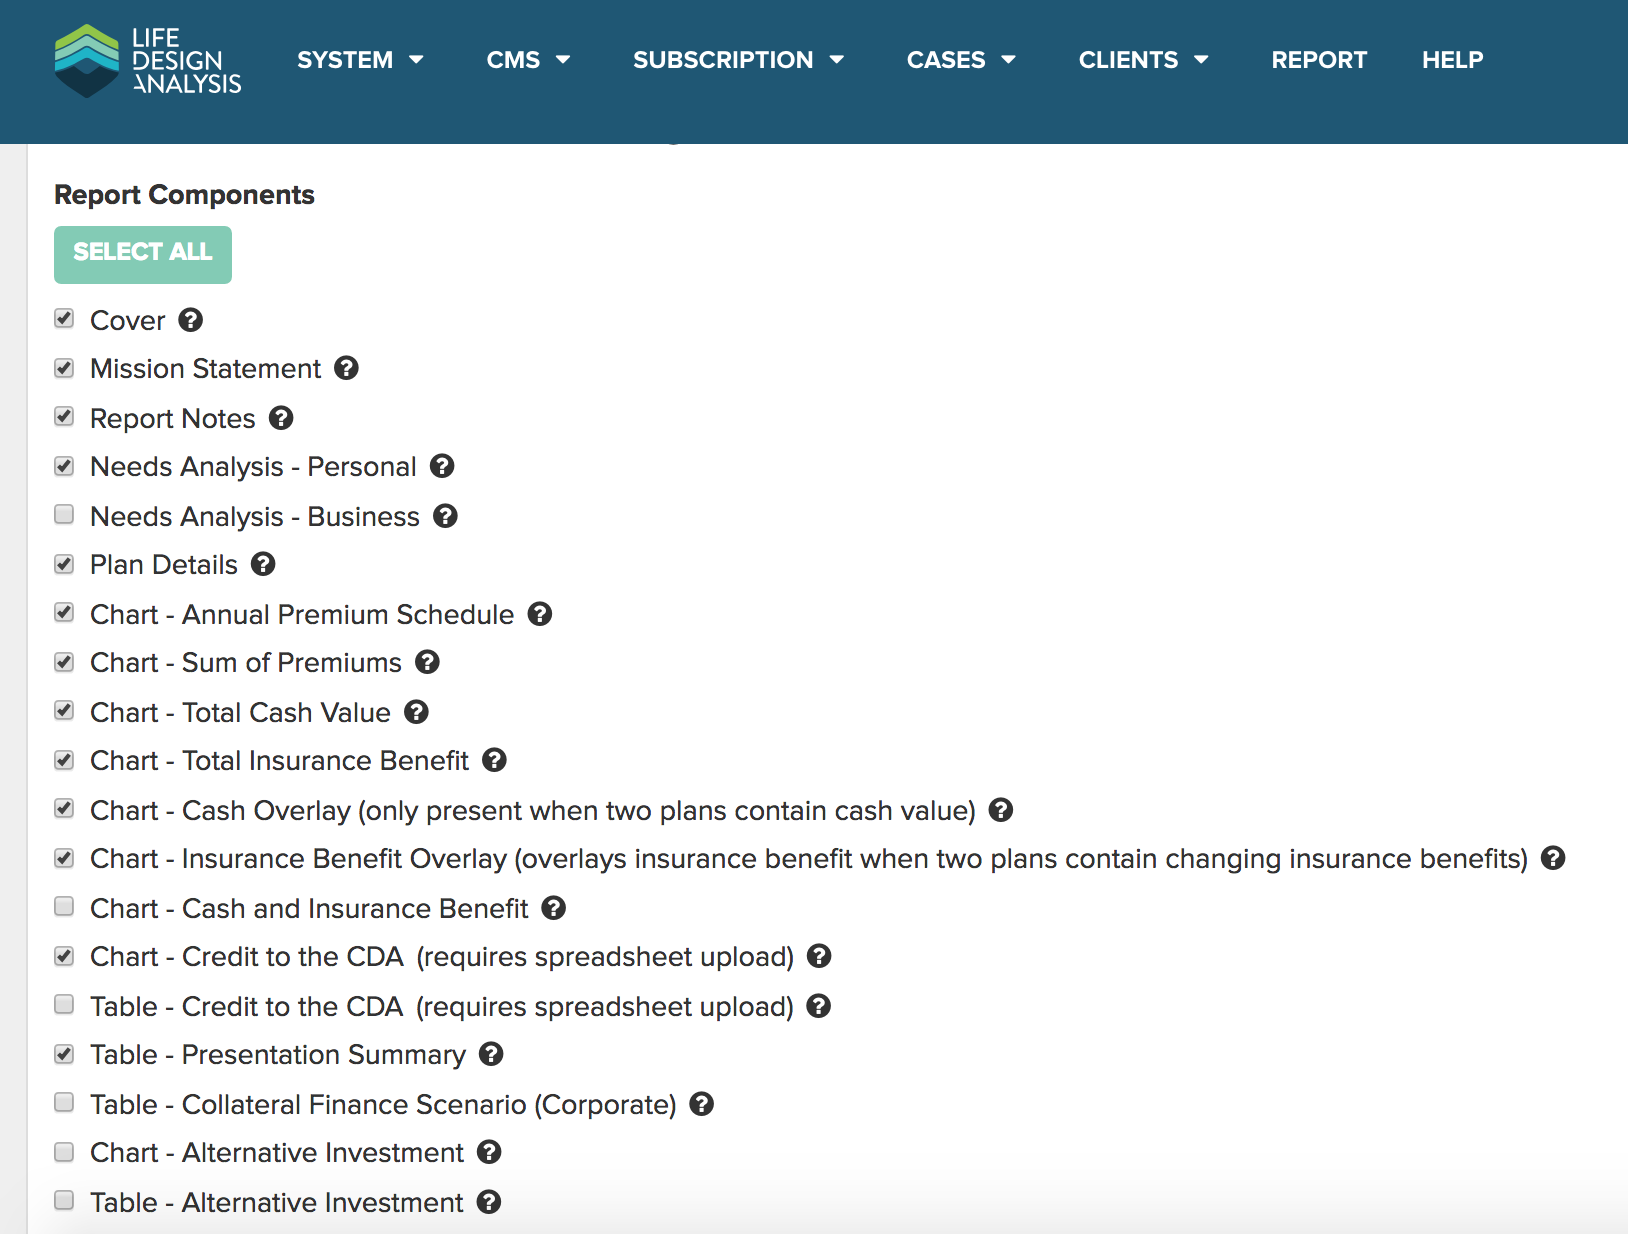Viewport: 1628px width, 1234px height.
Task: Uncheck the Mission Statement checkbox
Action: tap(64, 368)
